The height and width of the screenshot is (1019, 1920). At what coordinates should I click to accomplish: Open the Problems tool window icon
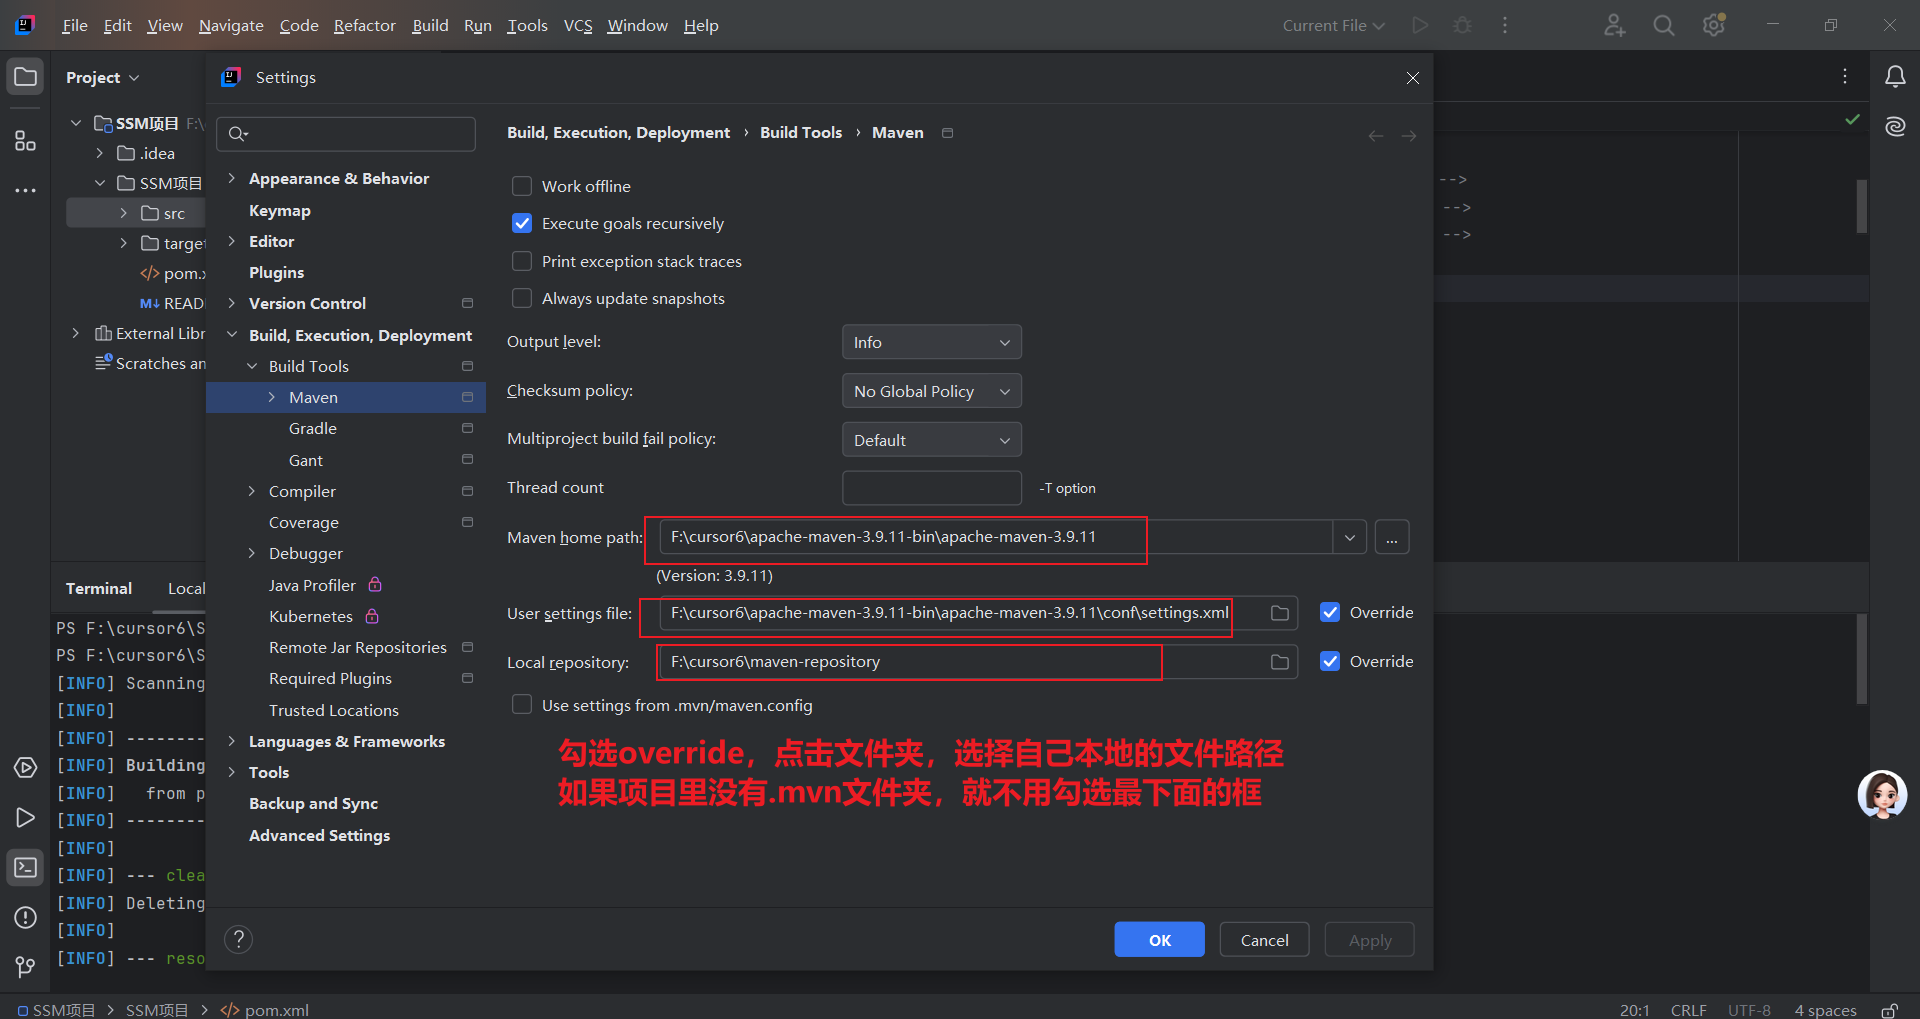coord(26,918)
